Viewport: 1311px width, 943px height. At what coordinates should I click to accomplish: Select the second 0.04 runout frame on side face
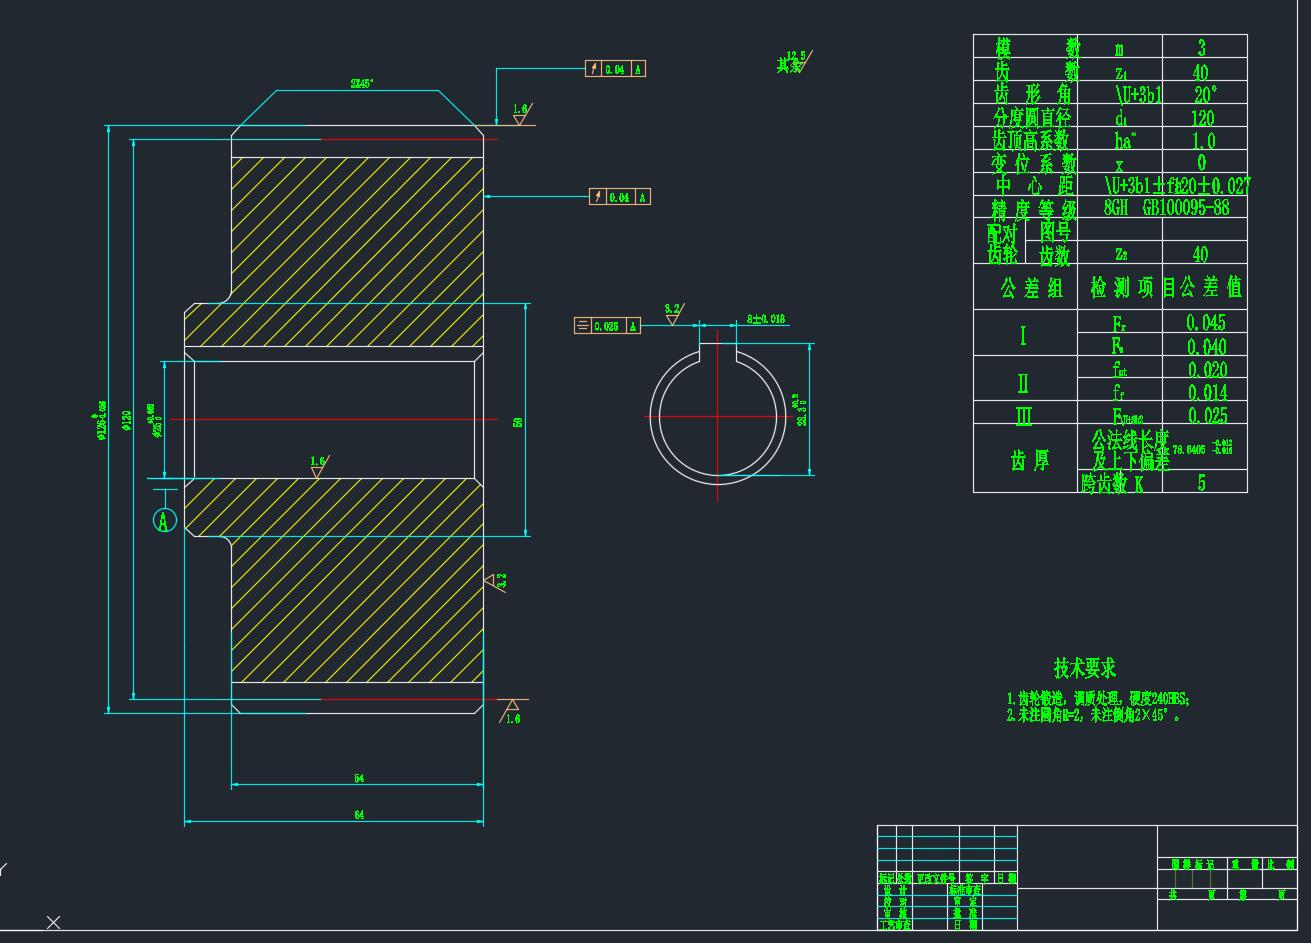point(620,197)
